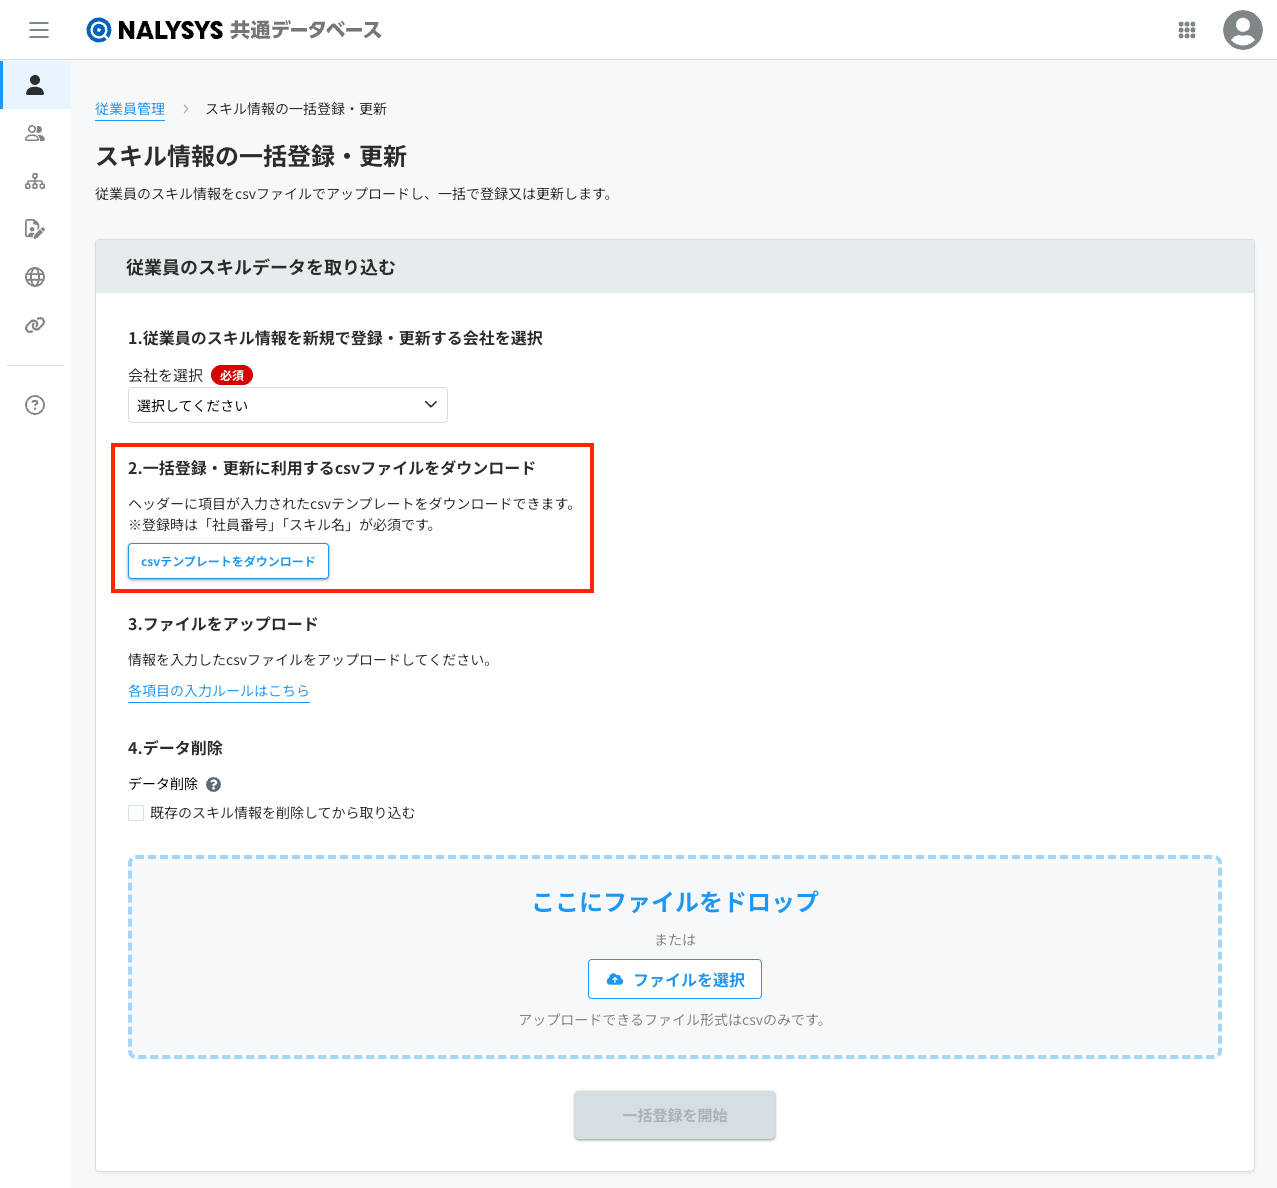This screenshot has height=1188, width=1277.
Task: Click the globe icon in sidebar
Action: [35, 277]
